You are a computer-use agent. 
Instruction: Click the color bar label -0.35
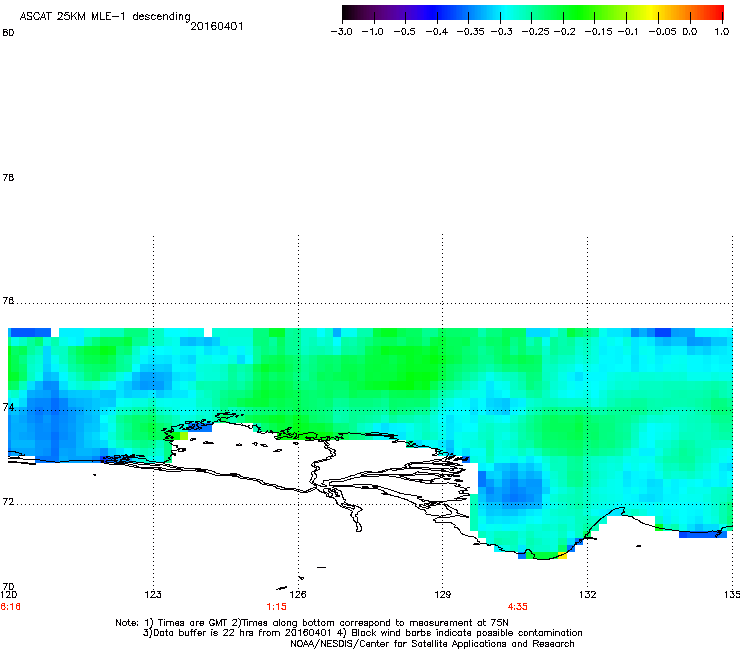(470, 32)
